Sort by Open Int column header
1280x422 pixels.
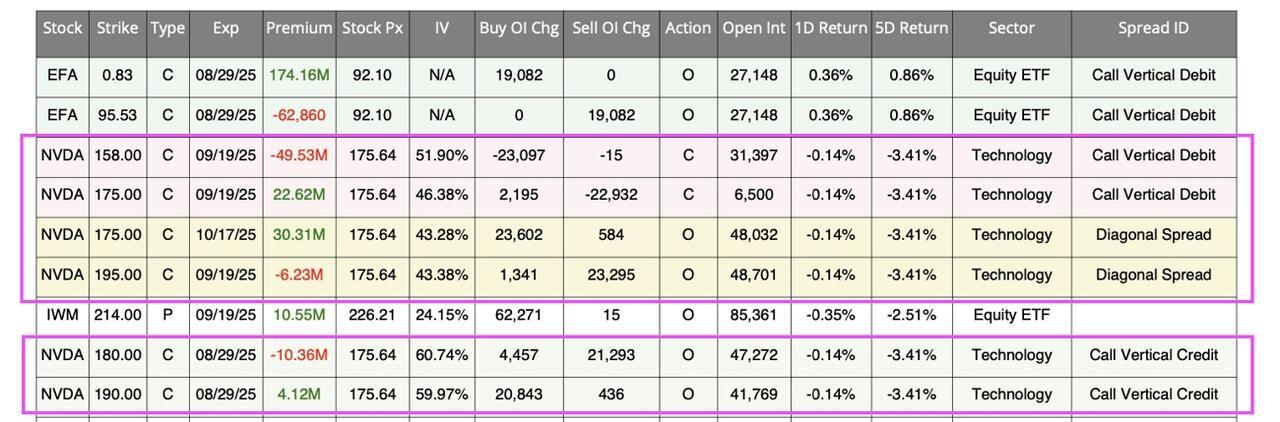point(754,28)
